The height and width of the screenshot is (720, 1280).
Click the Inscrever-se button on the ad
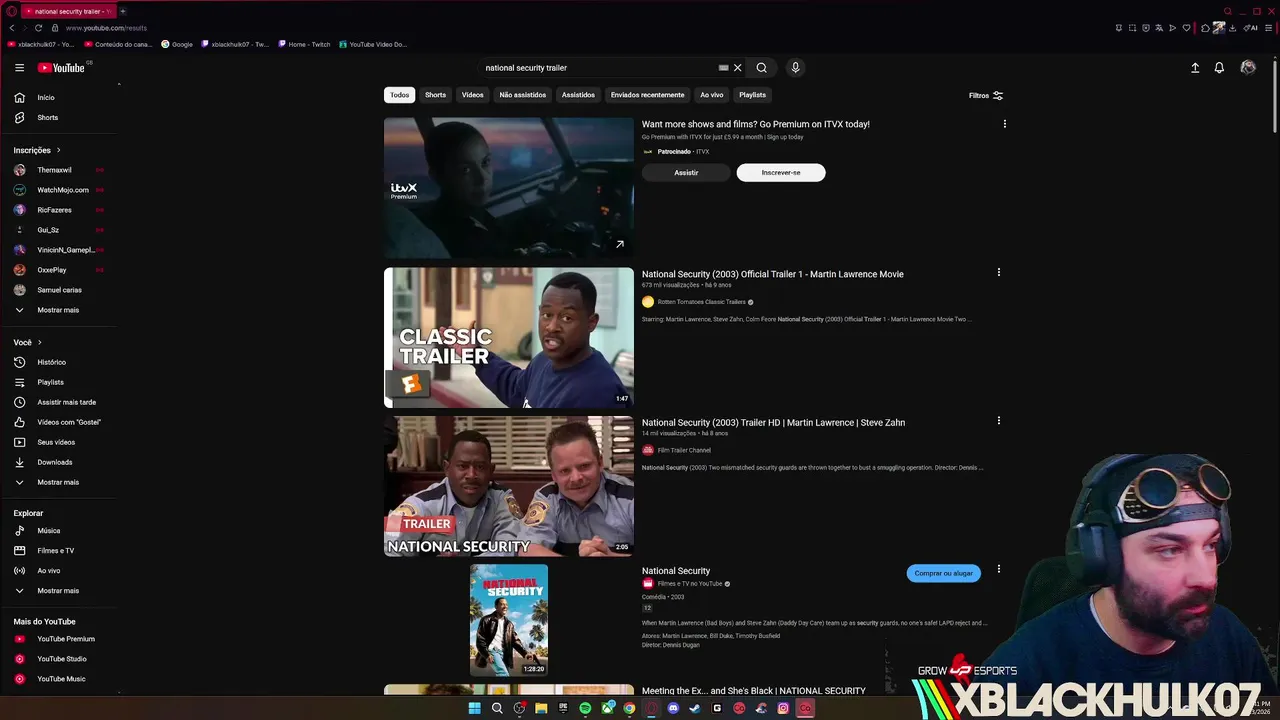tap(781, 173)
